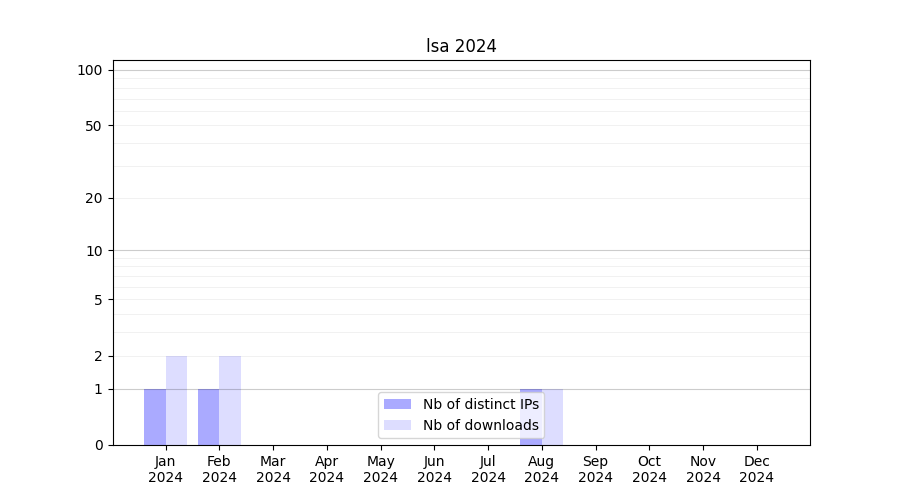Image resolution: width=900 pixels, height=500 pixels.
Task: Click the 'Jan 2024' x-axis label
Action: pos(165,469)
